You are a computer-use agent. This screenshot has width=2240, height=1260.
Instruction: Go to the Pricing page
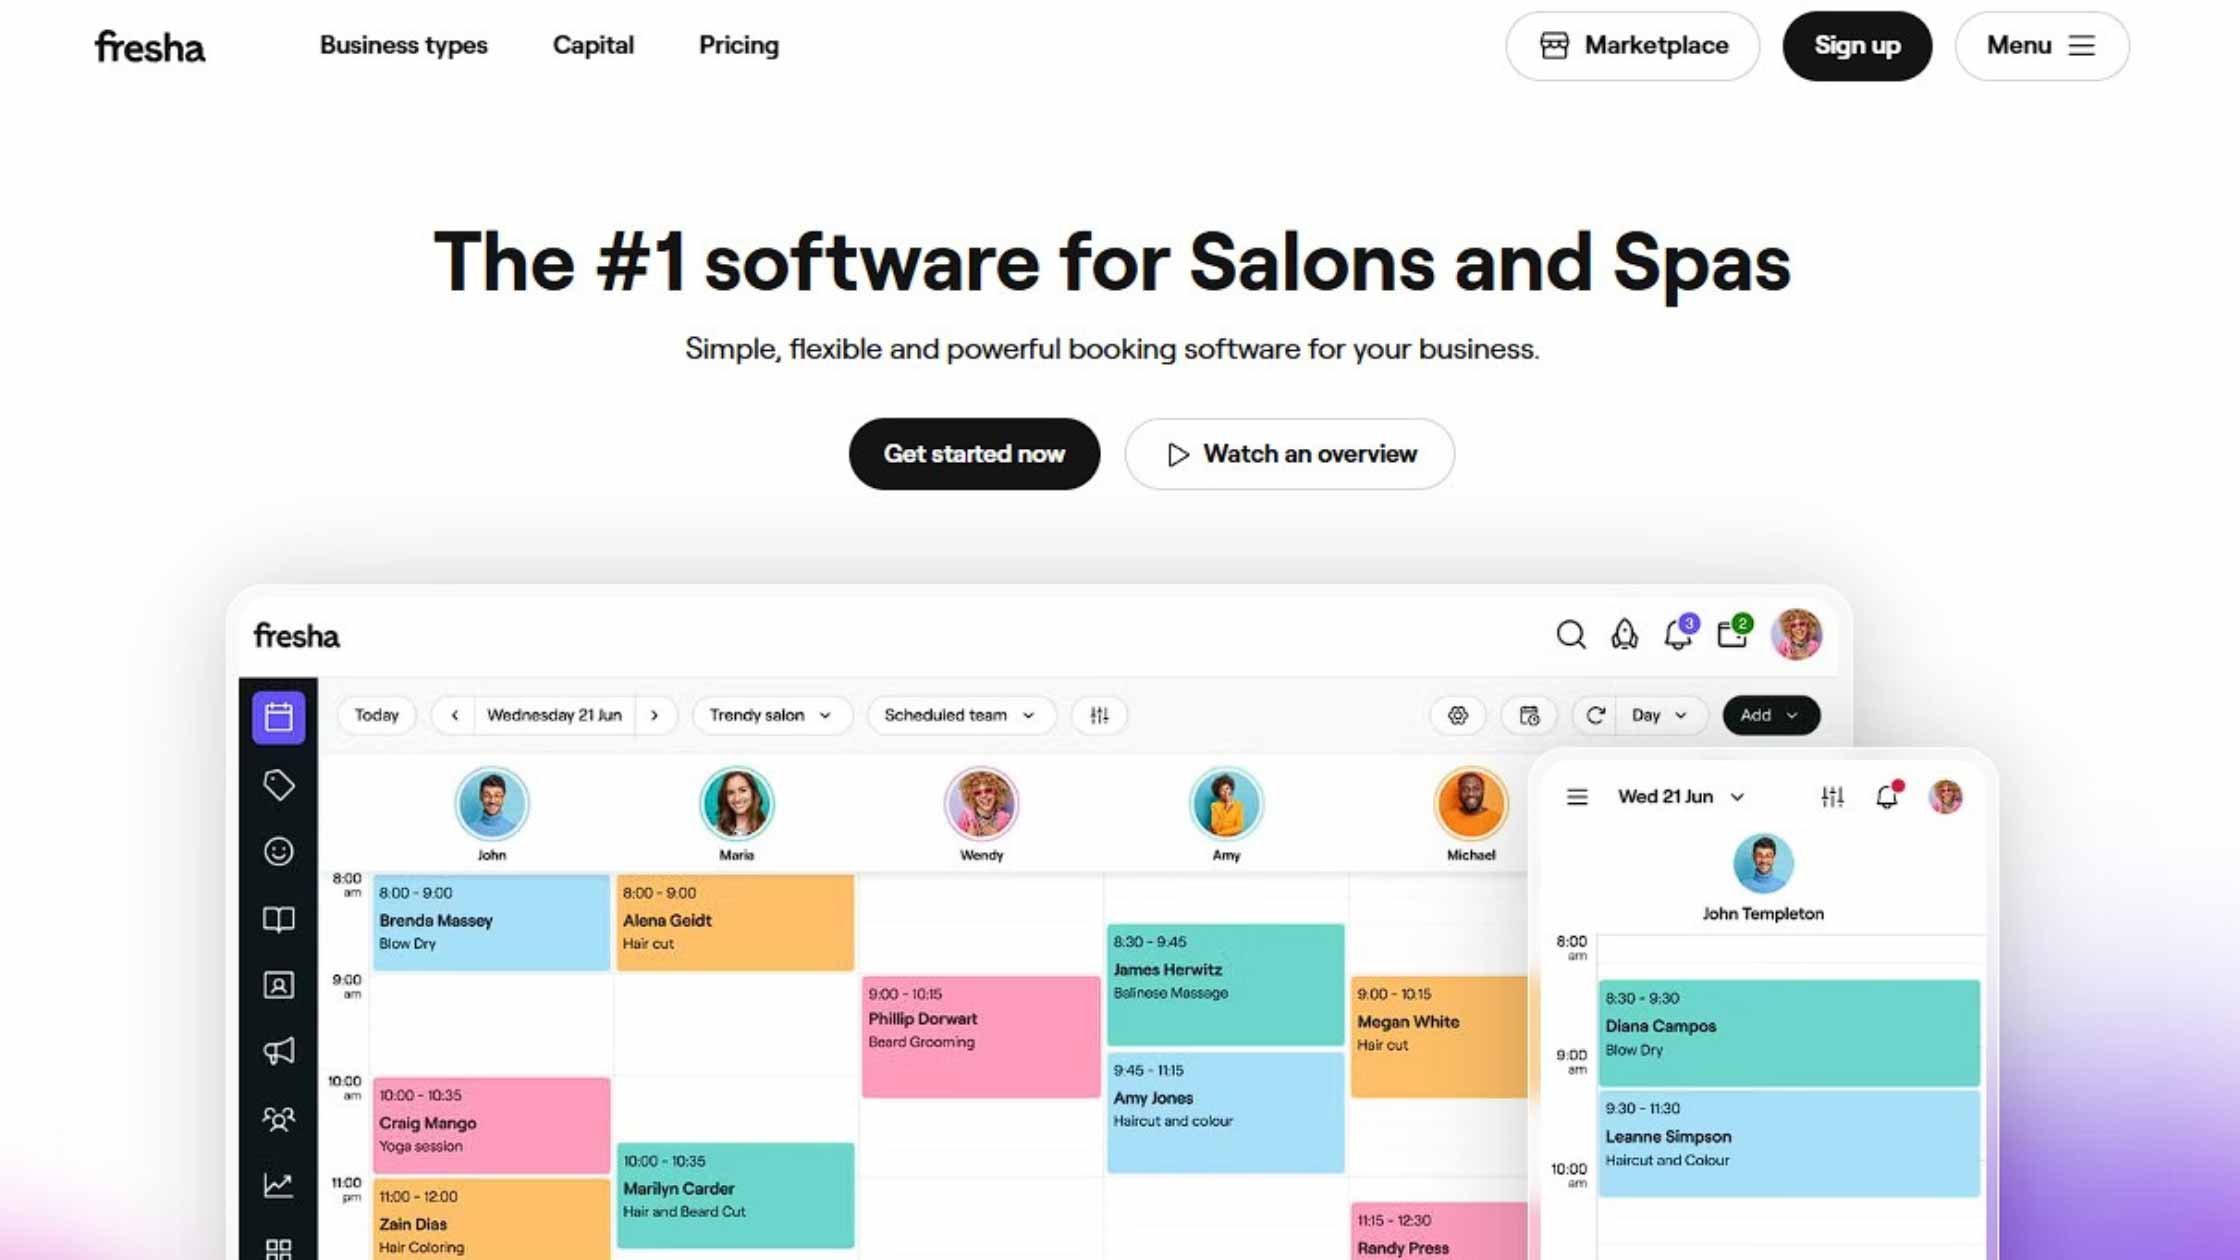pyautogui.click(x=738, y=45)
